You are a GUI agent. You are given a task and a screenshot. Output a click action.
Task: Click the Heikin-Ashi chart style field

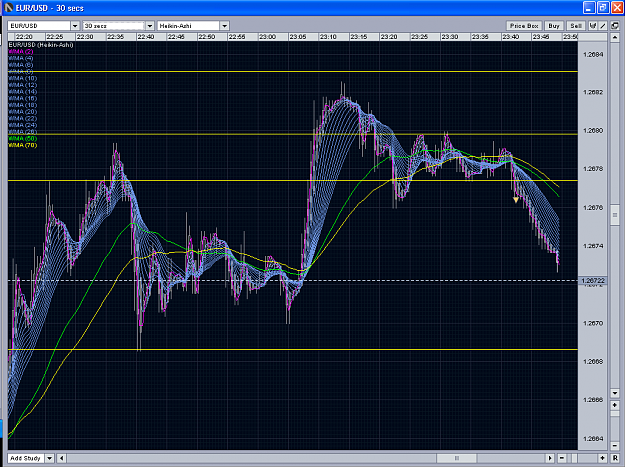click(x=189, y=26)
